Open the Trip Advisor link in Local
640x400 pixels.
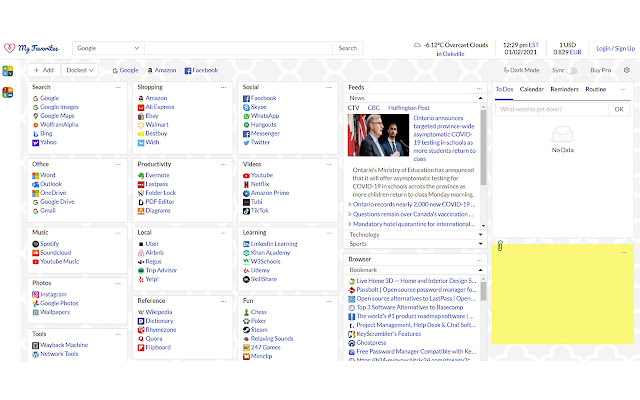pyautogui.click(x=161, y=271)
